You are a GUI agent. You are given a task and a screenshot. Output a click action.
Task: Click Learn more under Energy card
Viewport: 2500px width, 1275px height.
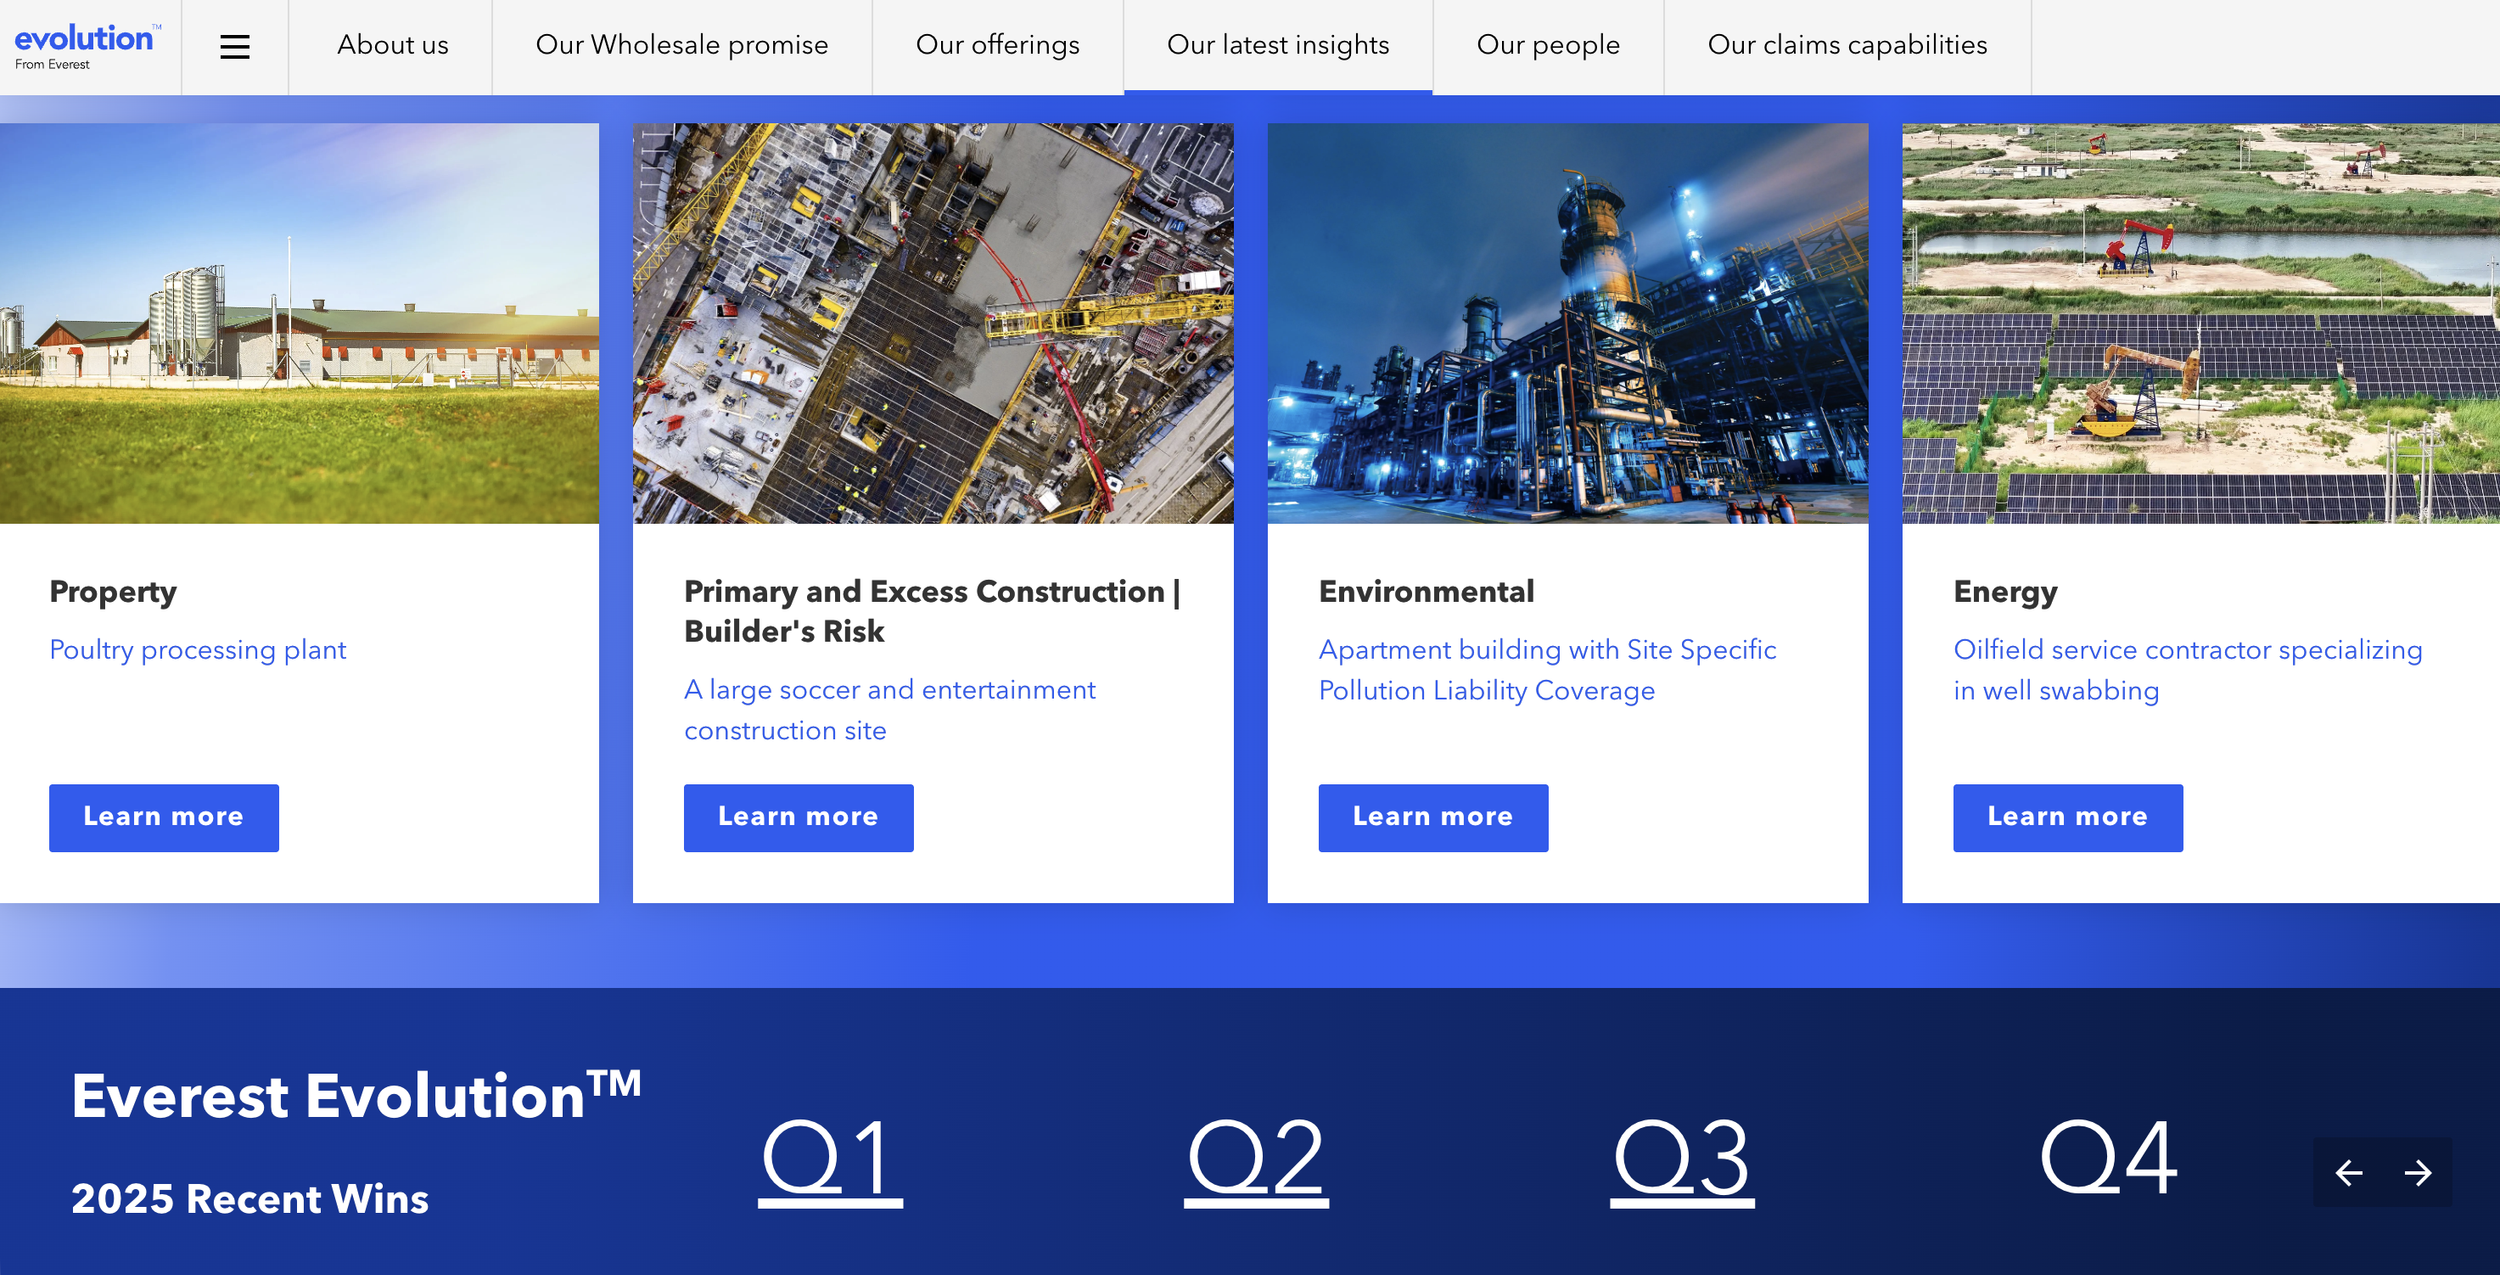coord(2067,817)
